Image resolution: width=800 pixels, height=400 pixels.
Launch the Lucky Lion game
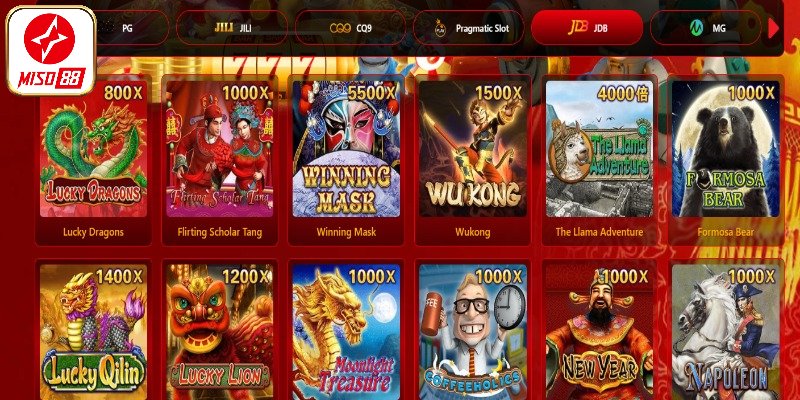pos(219,332)
